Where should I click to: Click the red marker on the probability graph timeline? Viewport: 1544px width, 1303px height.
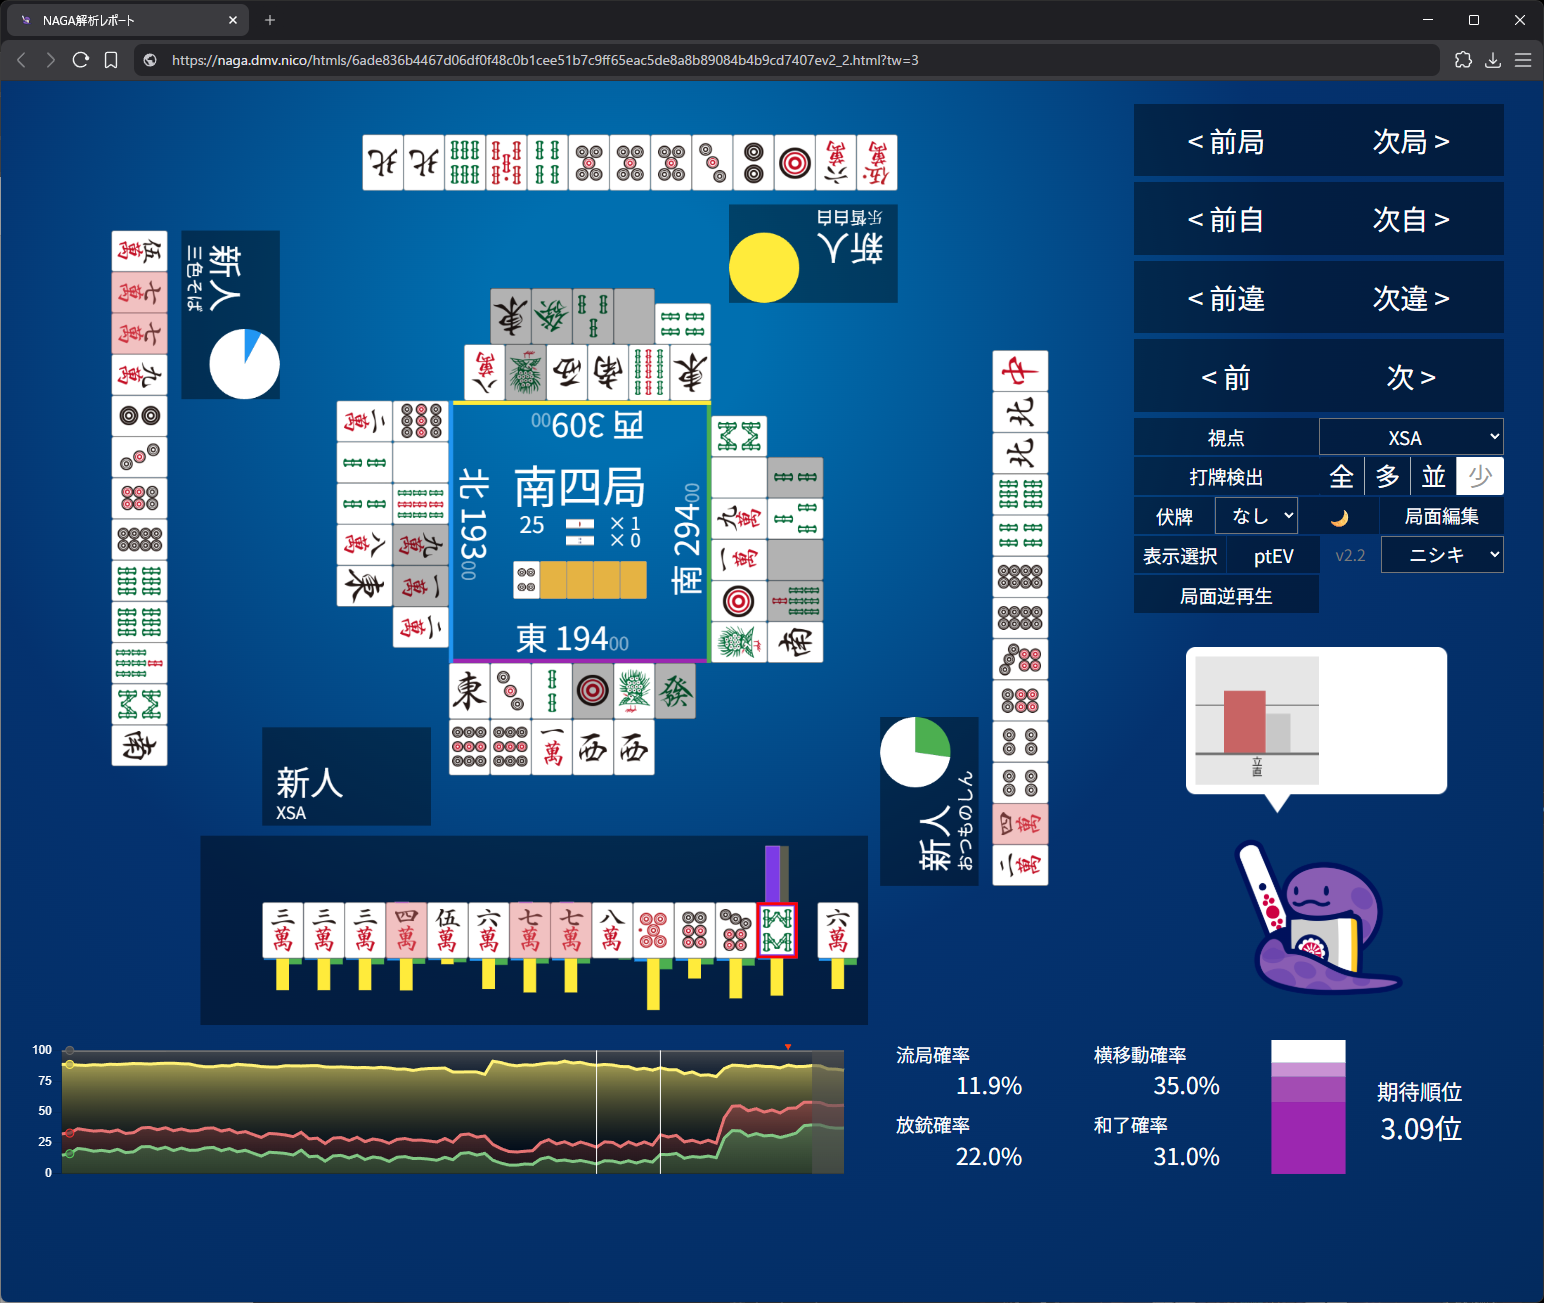[788, 1047]
